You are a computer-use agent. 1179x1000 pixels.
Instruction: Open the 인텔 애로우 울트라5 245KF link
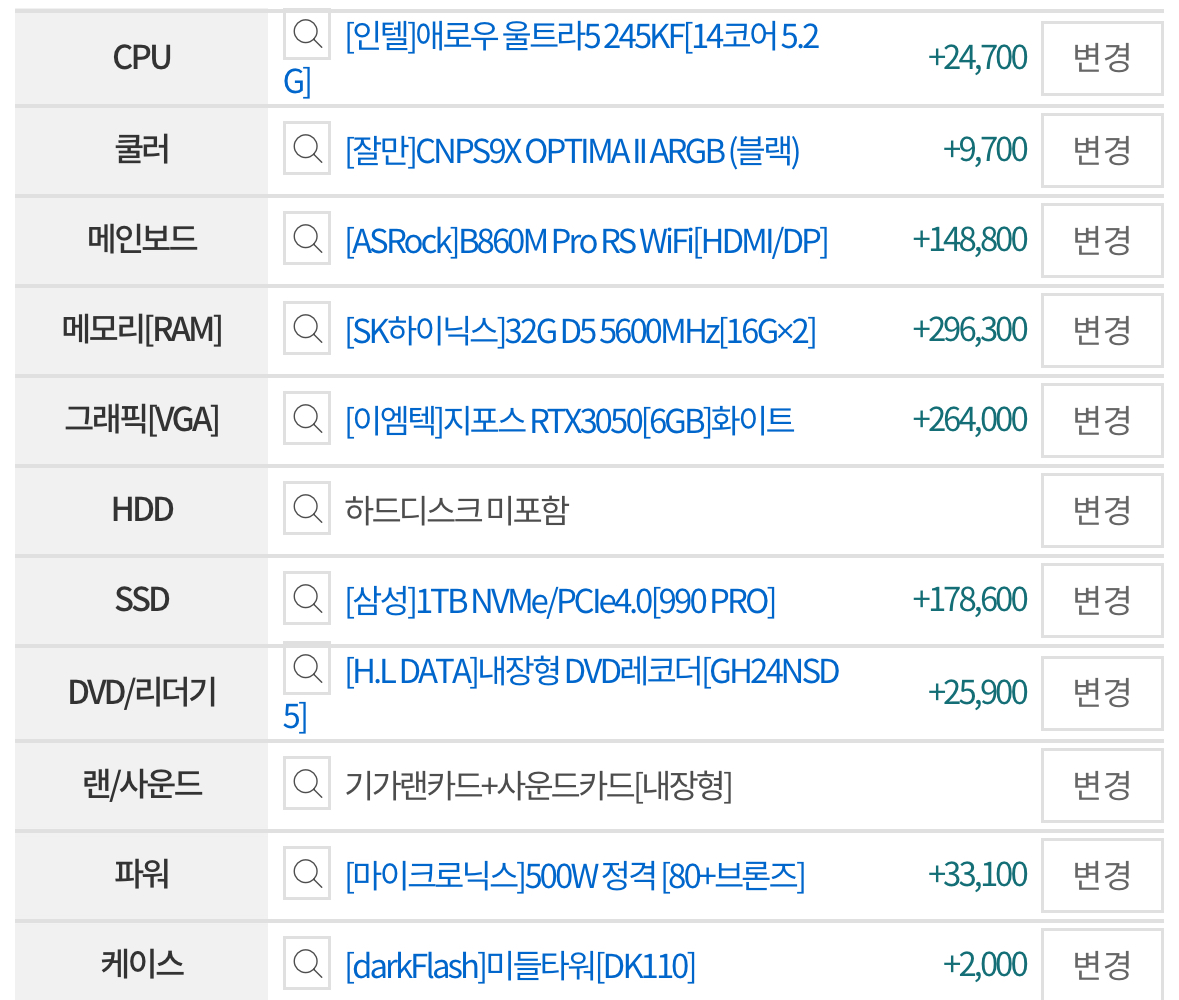coord(551,59)
